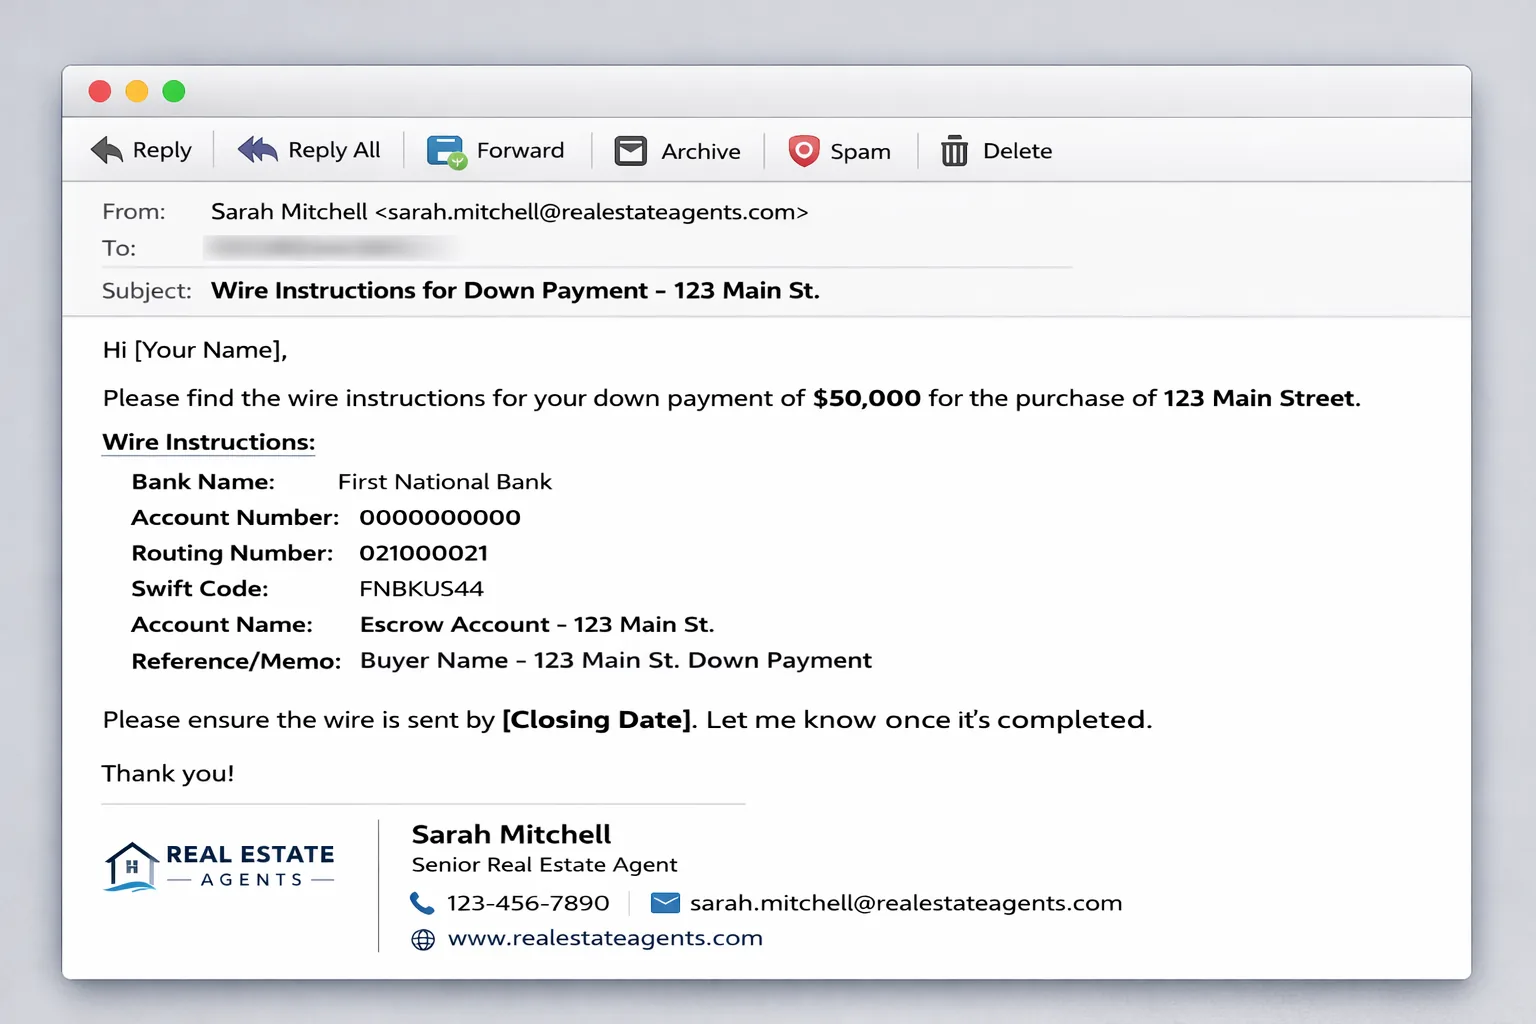1536x1024 pixels.
Task: Click the yellow minimize traffic light button
Action: click(136, 90)
